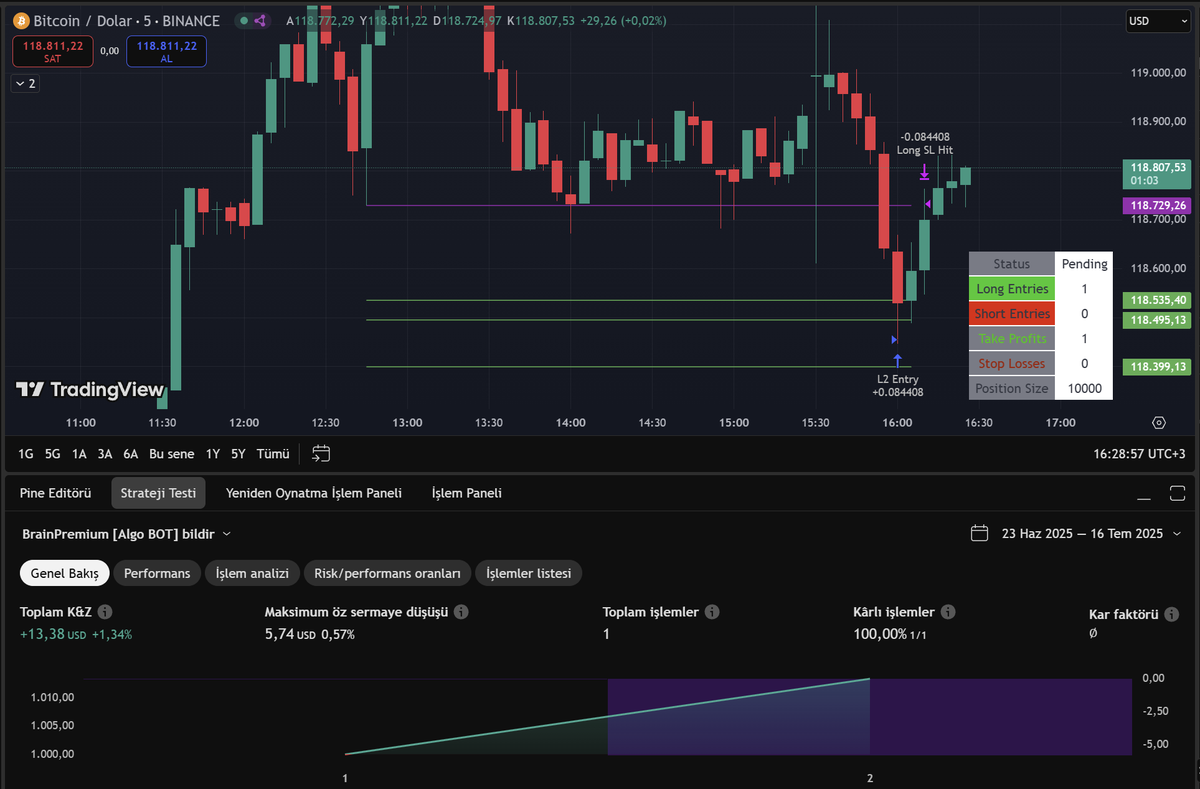The height and width of the screenshot is (789, 1200).
Task: Click calendar icon beside date range
Action: (x=980, y=533)
